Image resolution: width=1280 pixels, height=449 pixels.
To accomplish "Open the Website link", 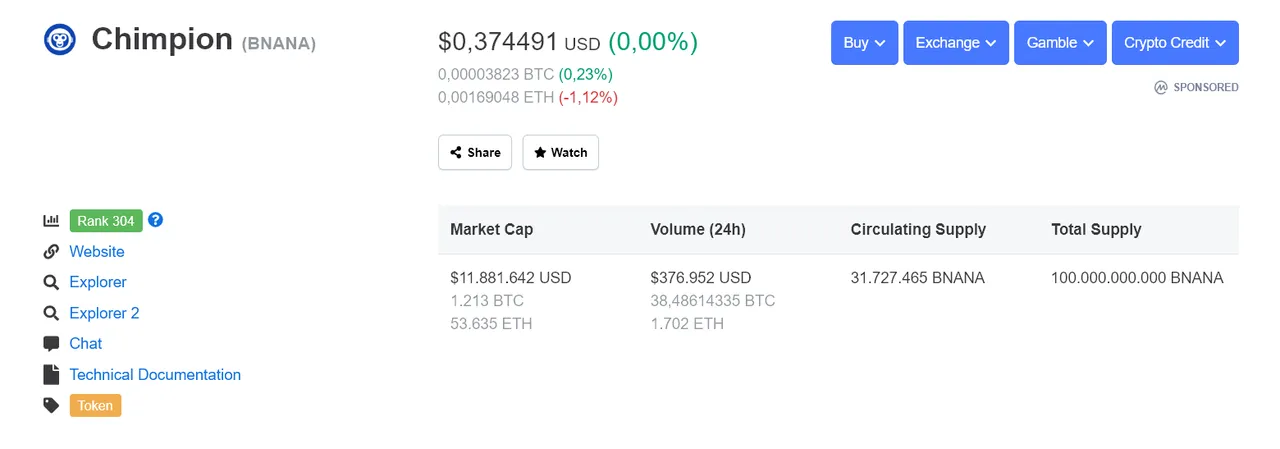I will [97, 252].
